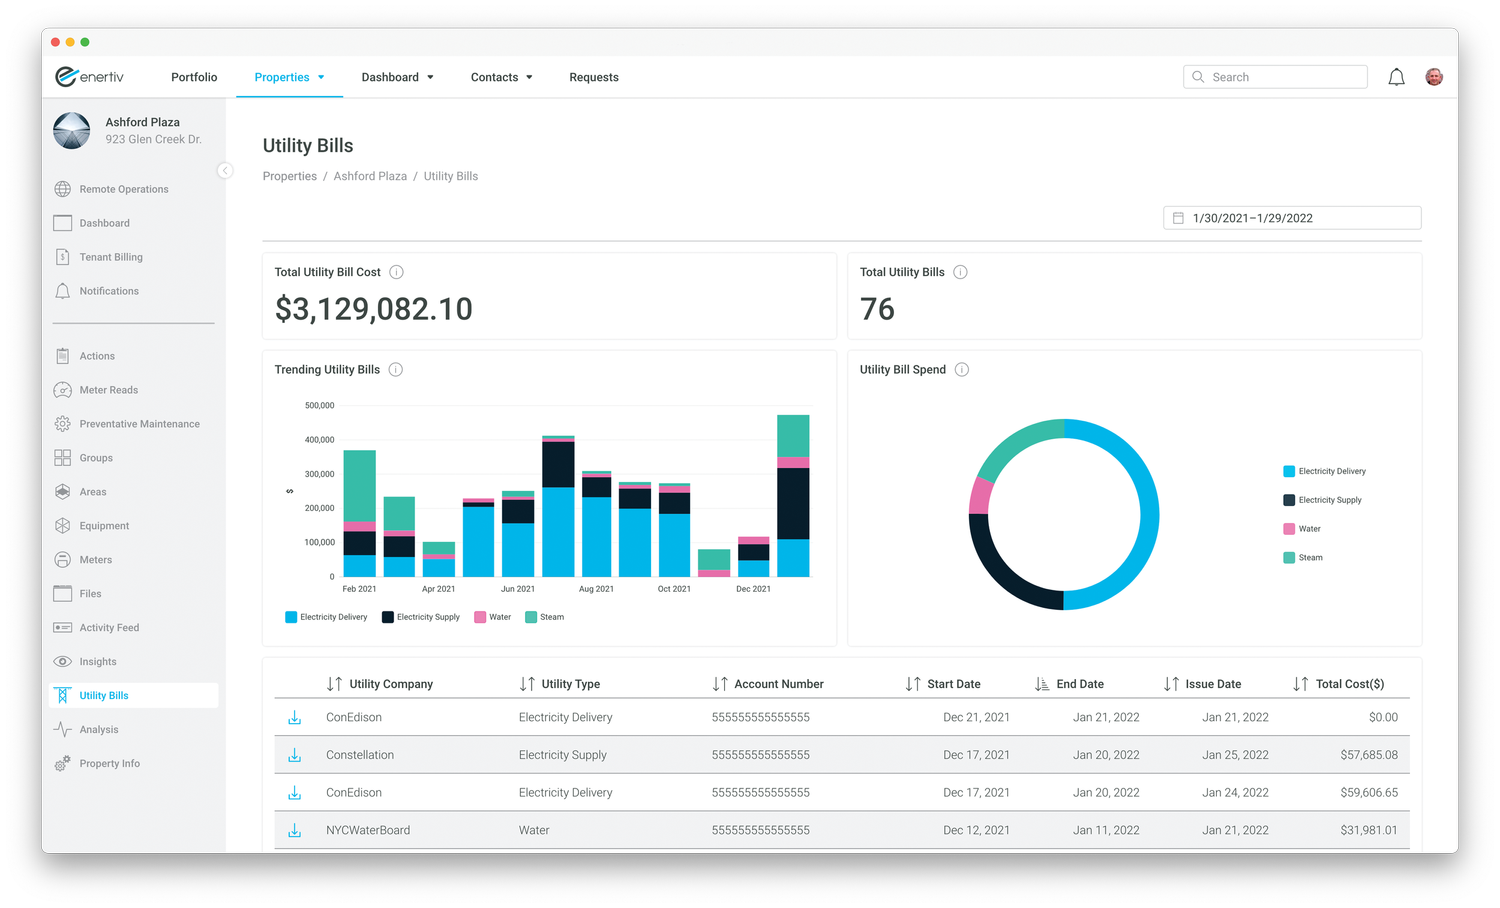Open Property Info in the sidebar

click(97, 764)
